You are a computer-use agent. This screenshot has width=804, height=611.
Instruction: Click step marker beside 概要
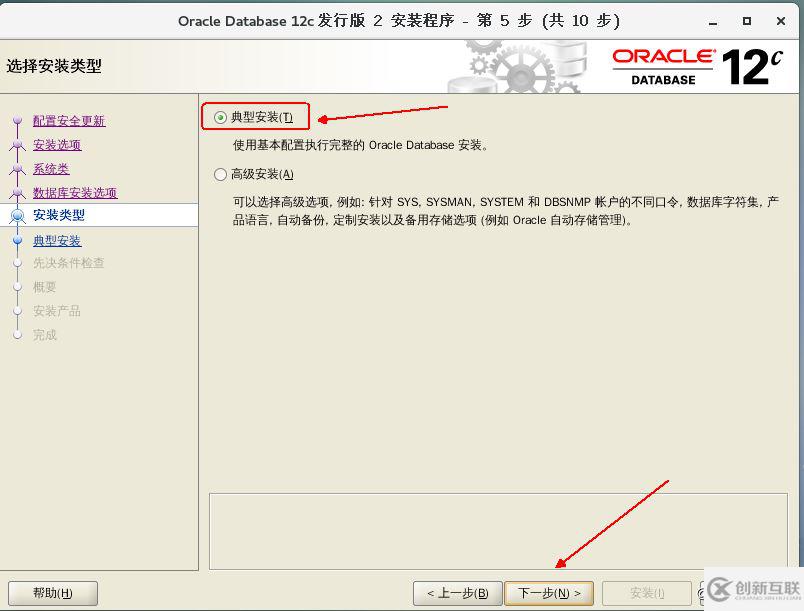[x=17, y=287]
